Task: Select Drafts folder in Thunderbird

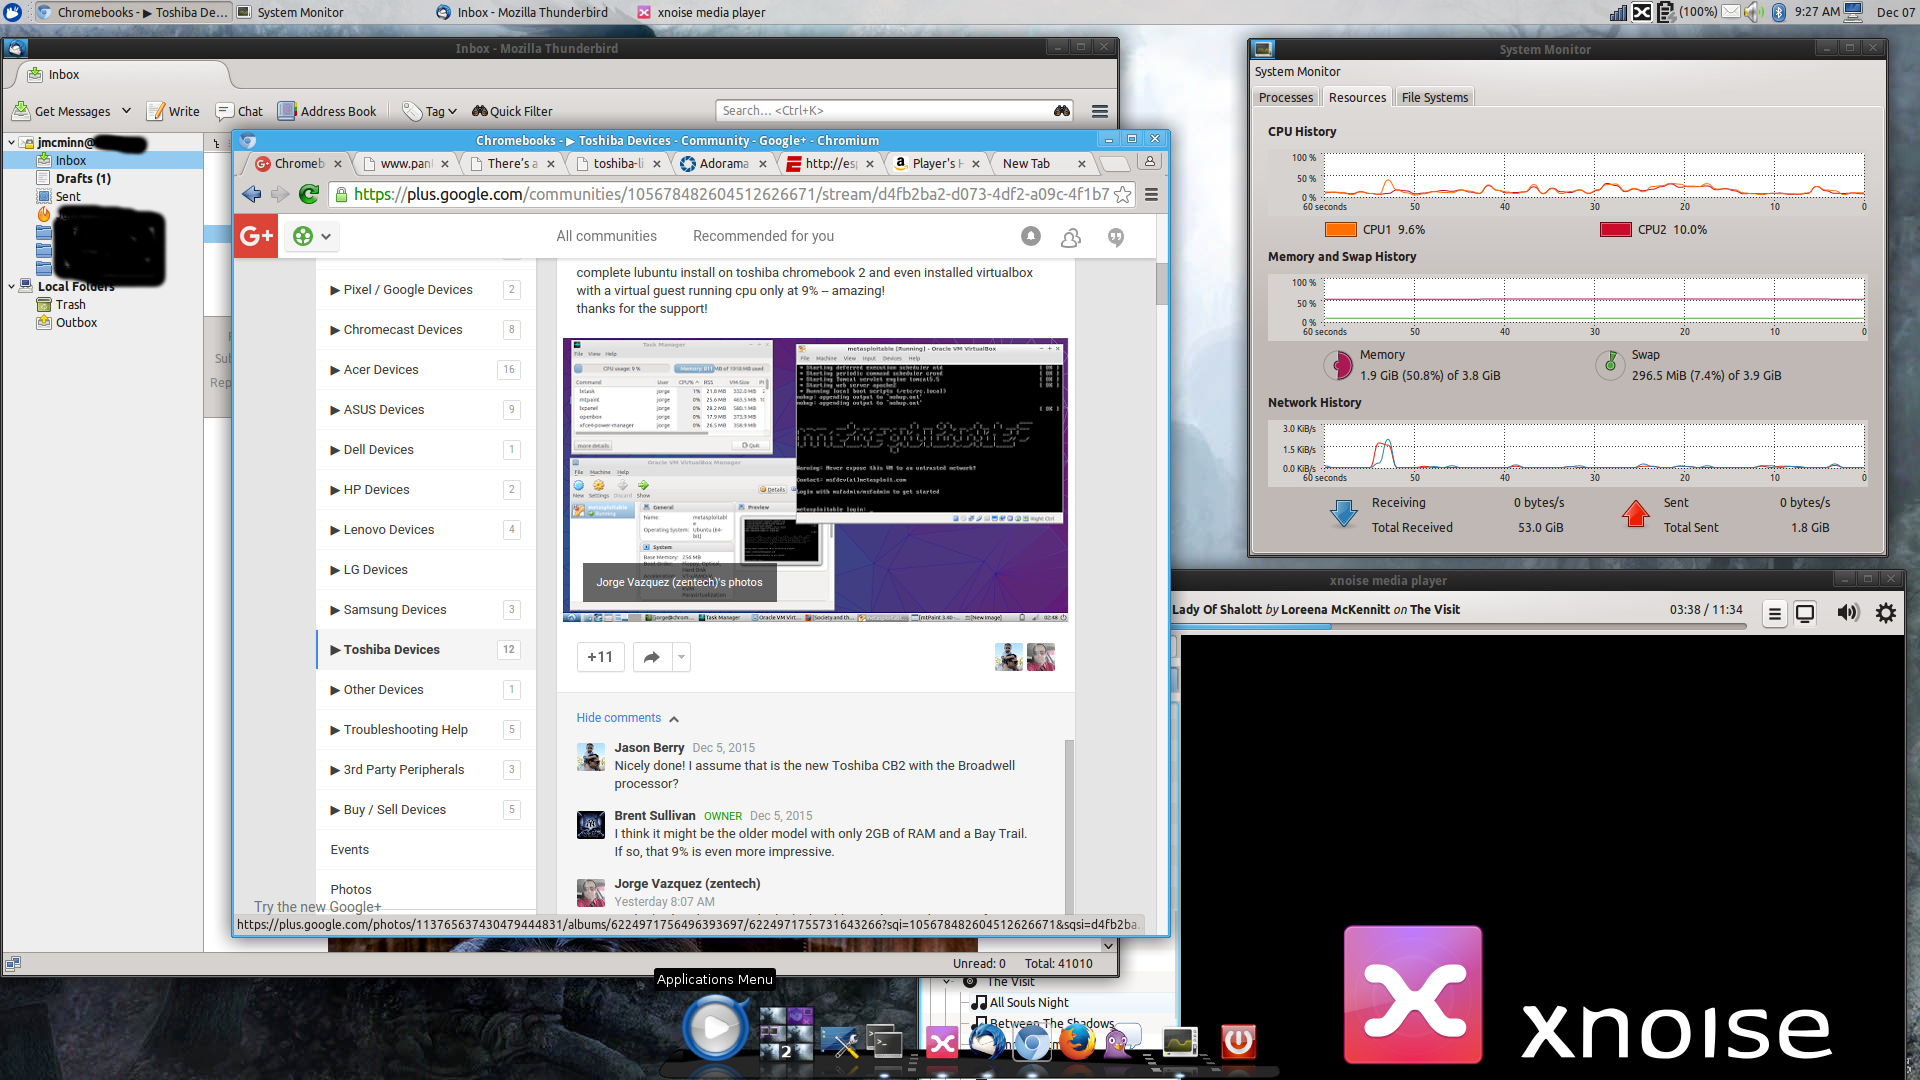Action: [83, 179]
